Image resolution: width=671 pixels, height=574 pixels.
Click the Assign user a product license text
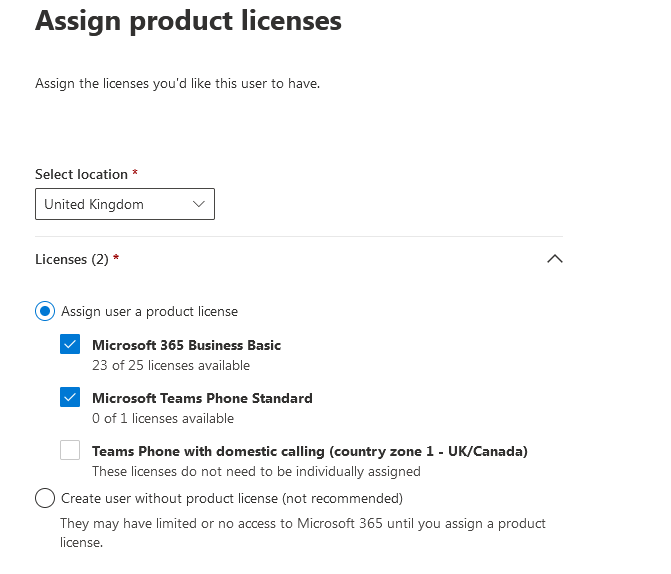pyautogui.click(x=149, y=311)
